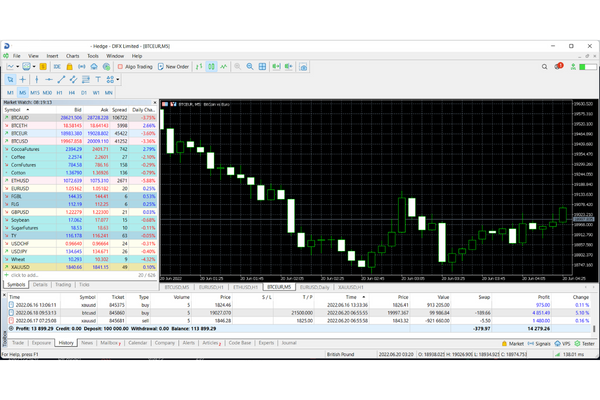Expand the templates dropdown arrow
This screenshot has height=400, width=600.
click(34, 67)
